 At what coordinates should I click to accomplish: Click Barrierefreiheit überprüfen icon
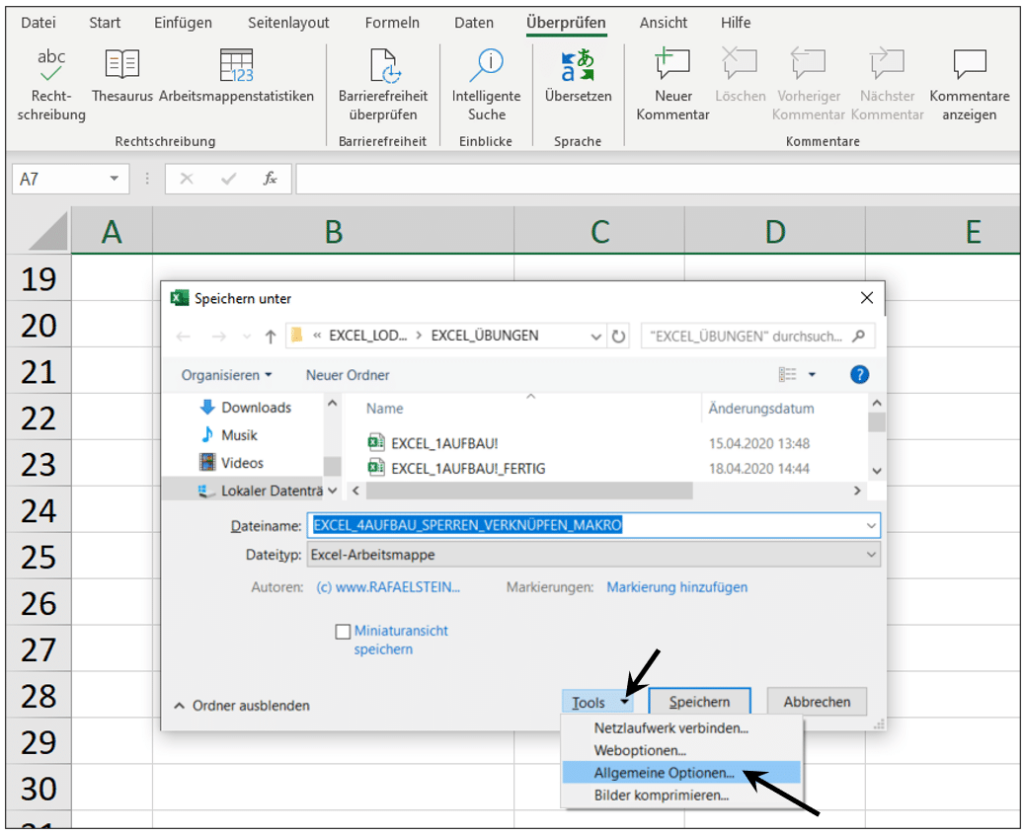pos(383,85)
